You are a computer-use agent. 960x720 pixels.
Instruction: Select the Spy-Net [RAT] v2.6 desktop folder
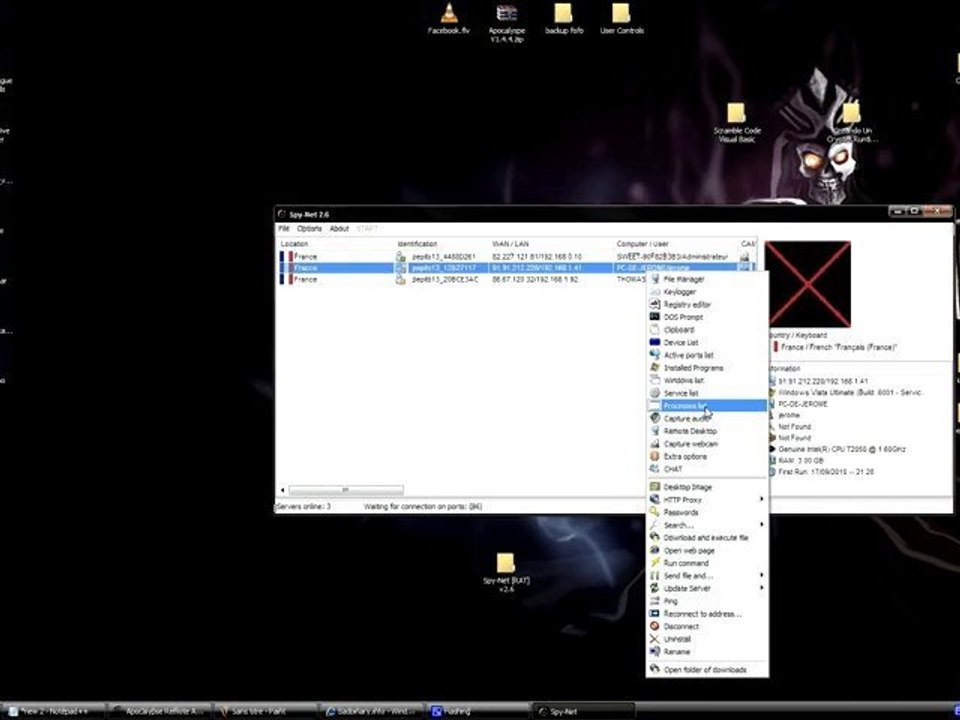tap(506, 572)
